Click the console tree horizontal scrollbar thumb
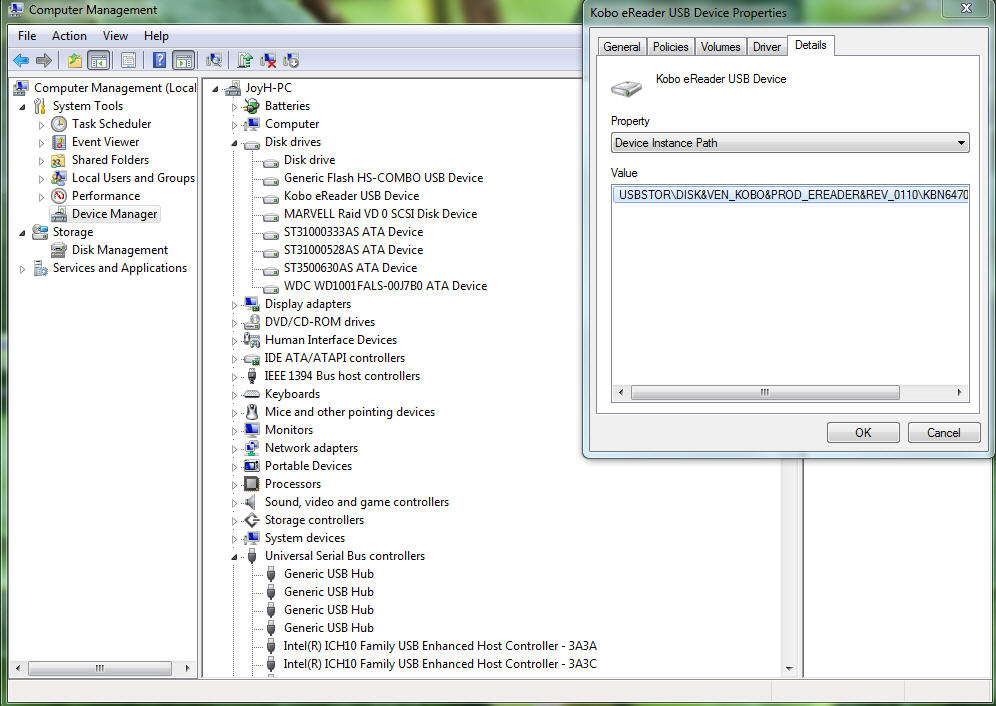 point(100,669)
